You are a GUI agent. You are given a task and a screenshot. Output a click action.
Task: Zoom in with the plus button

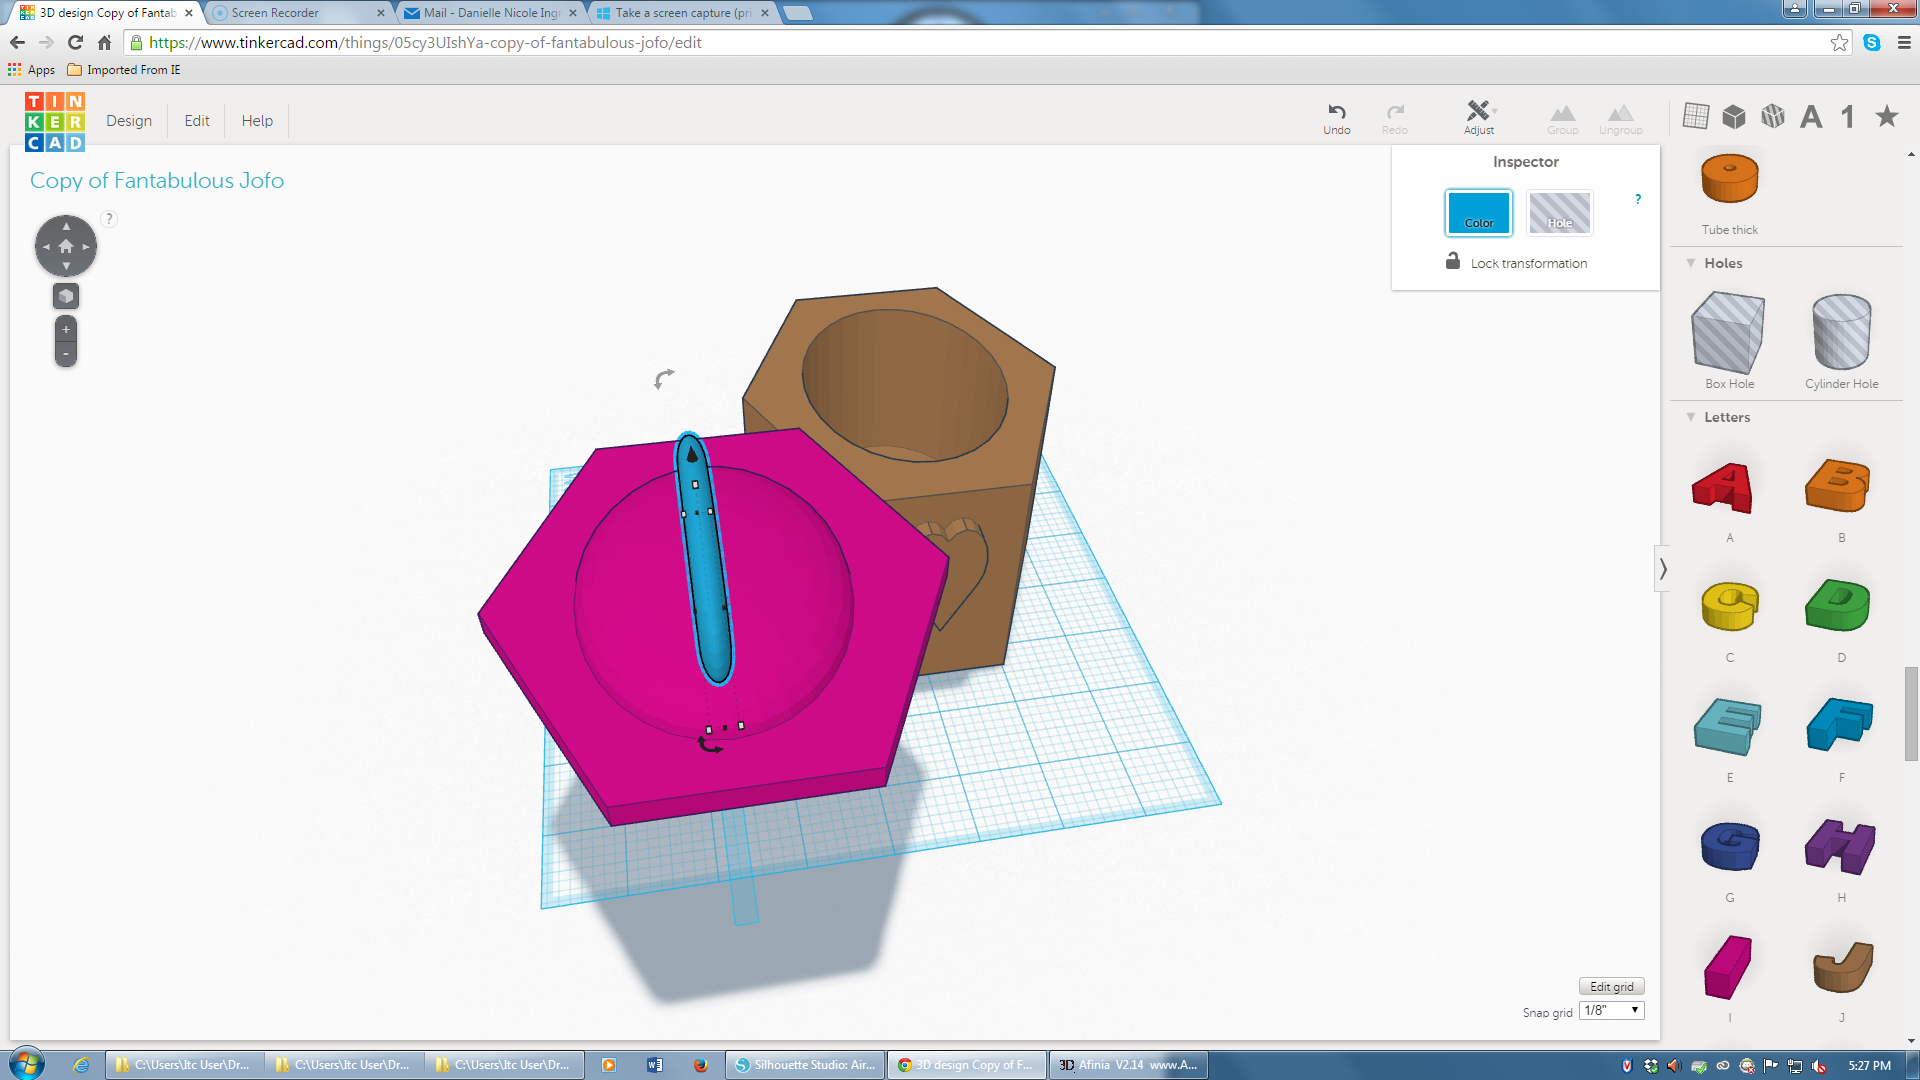tap(66, 329)
